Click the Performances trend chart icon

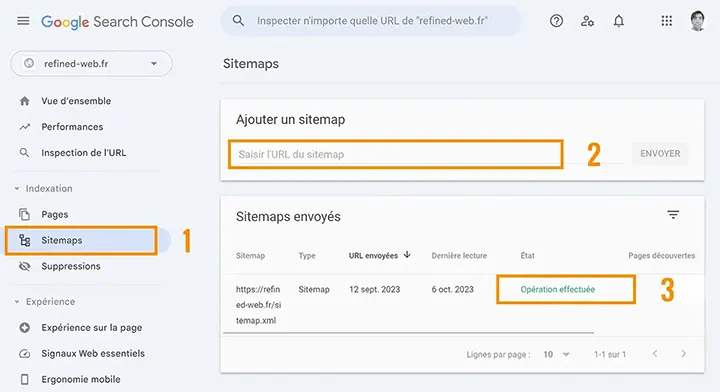25,127
